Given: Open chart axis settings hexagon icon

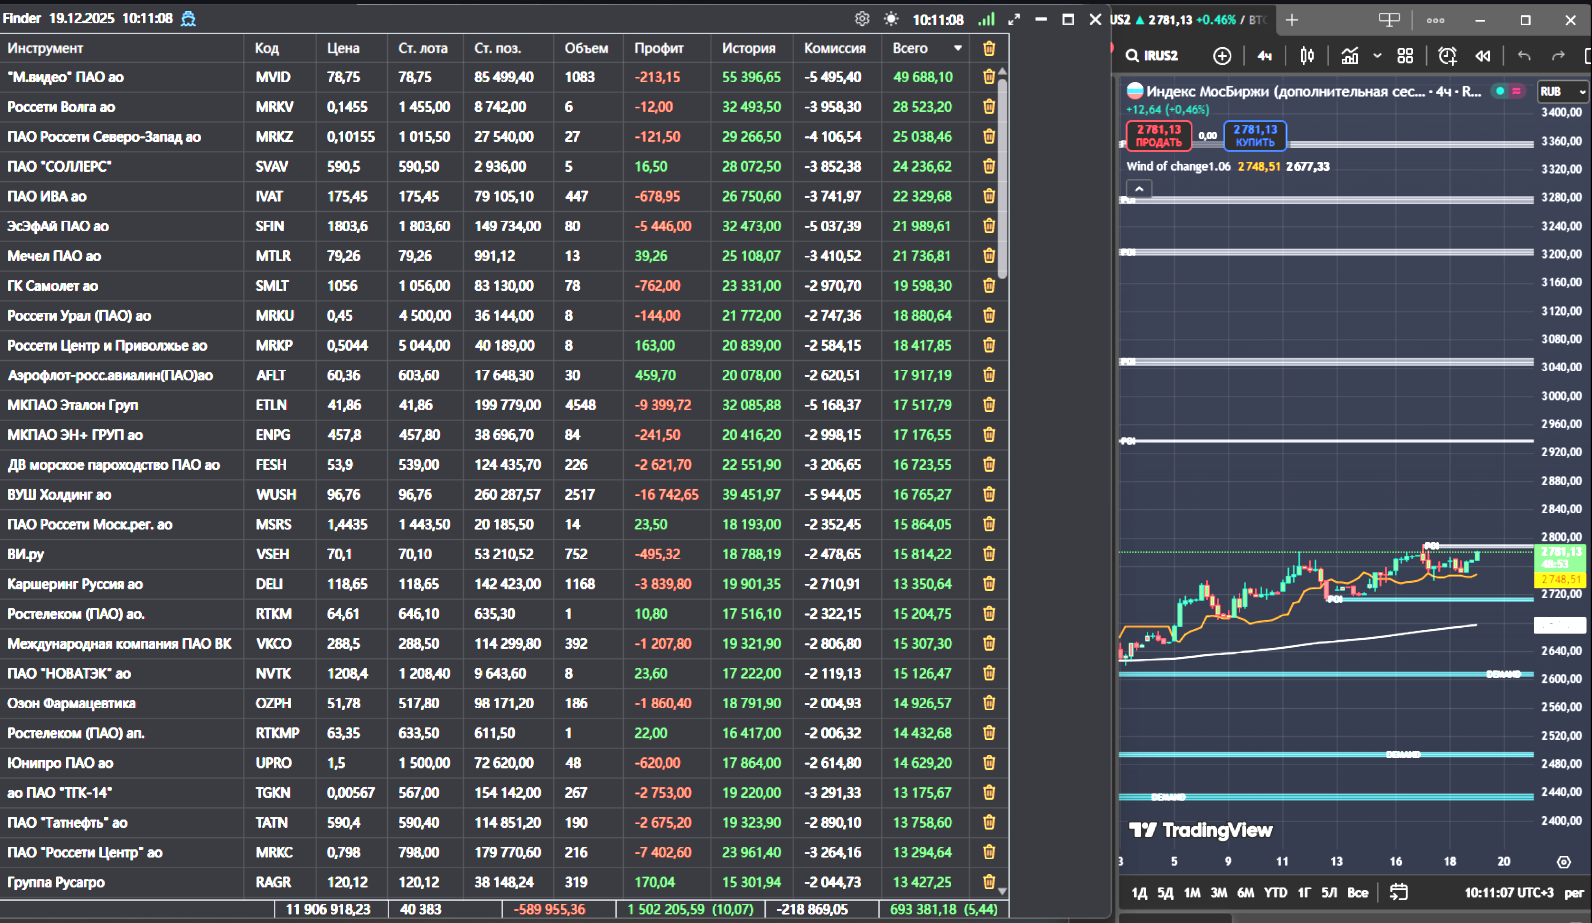Looking at the screenshot, I should (x=1564, y=862).
